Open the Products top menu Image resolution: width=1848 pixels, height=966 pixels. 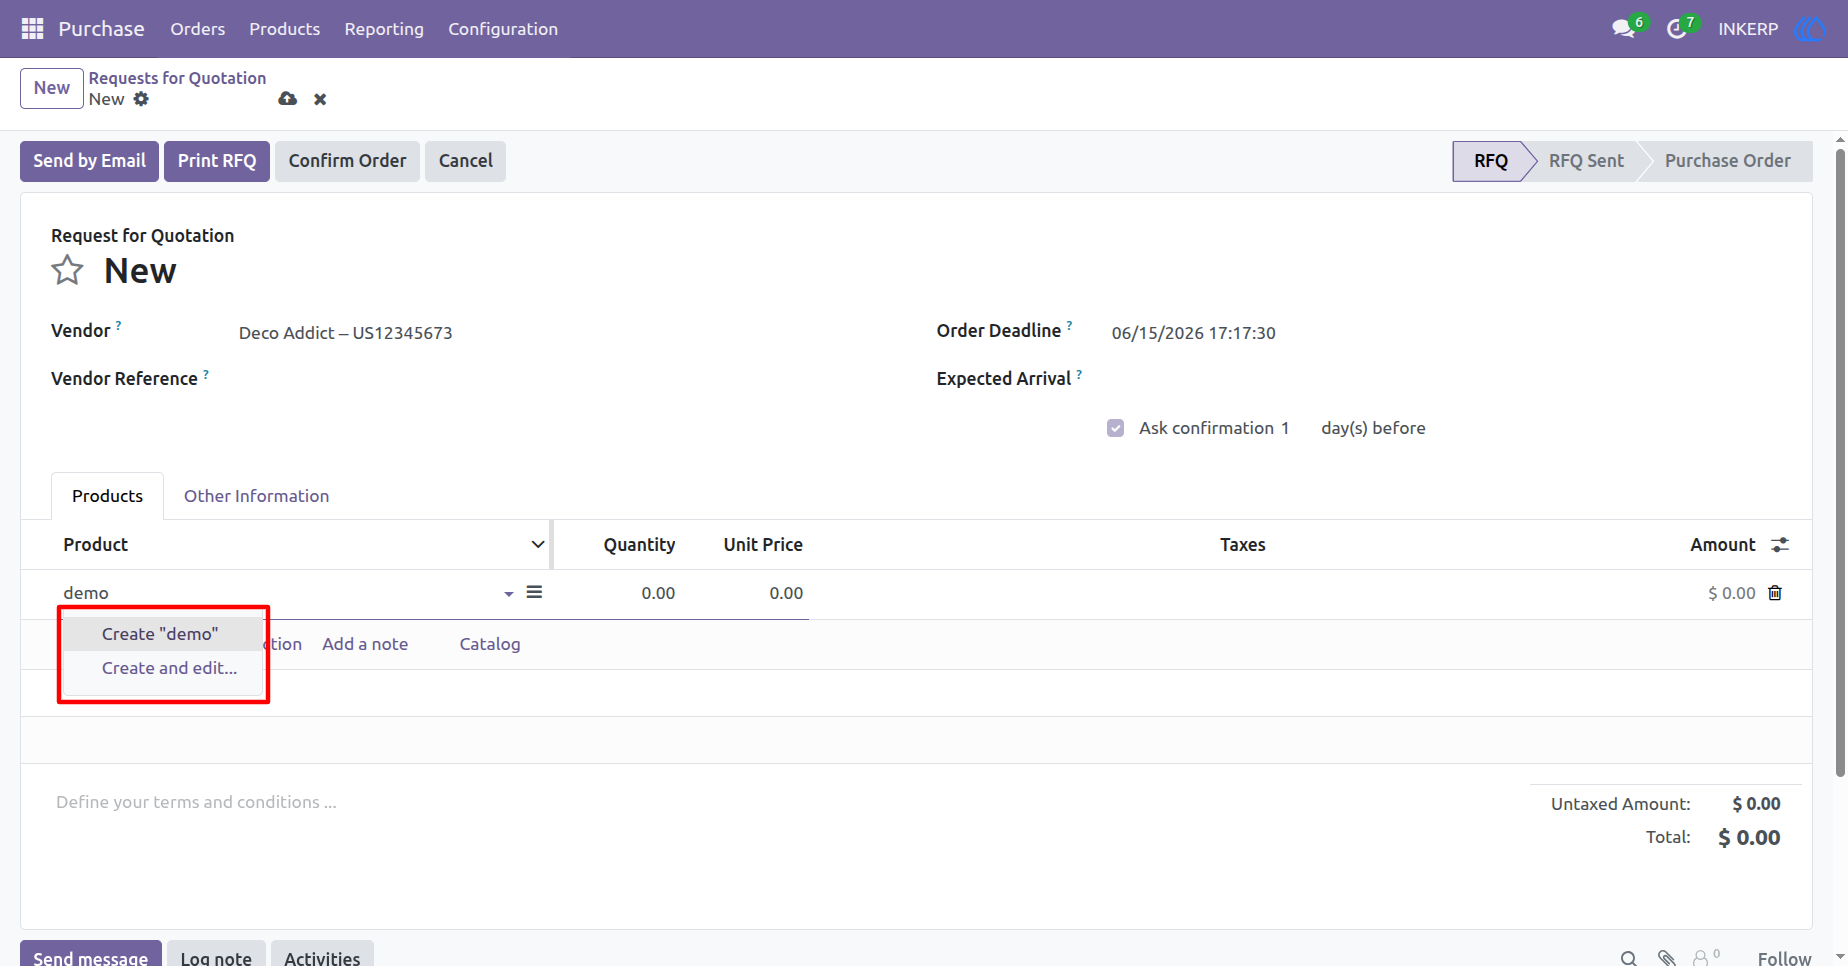coord(285,29)
